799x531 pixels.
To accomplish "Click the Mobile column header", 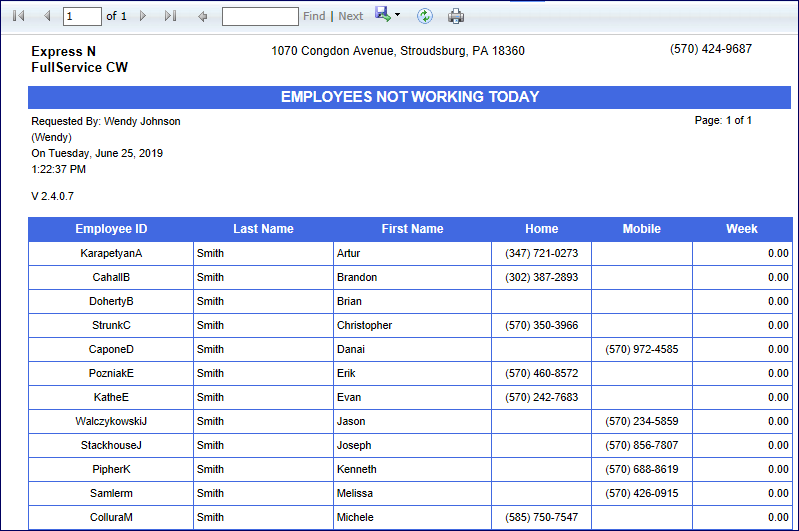I will [x=641, y=229].
